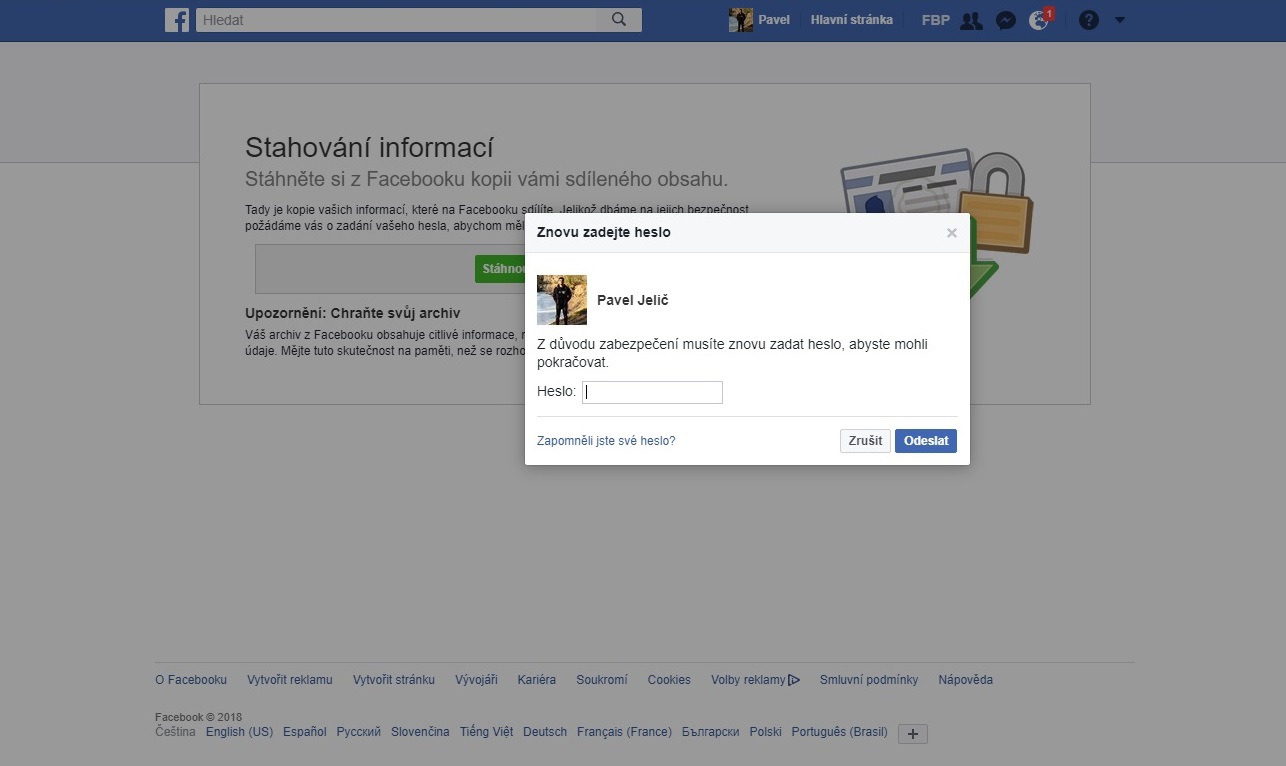Click the 'Znovu zadejte heslo' dialog title
Viewport: 1286px width, 766px height.
point(604,233)
